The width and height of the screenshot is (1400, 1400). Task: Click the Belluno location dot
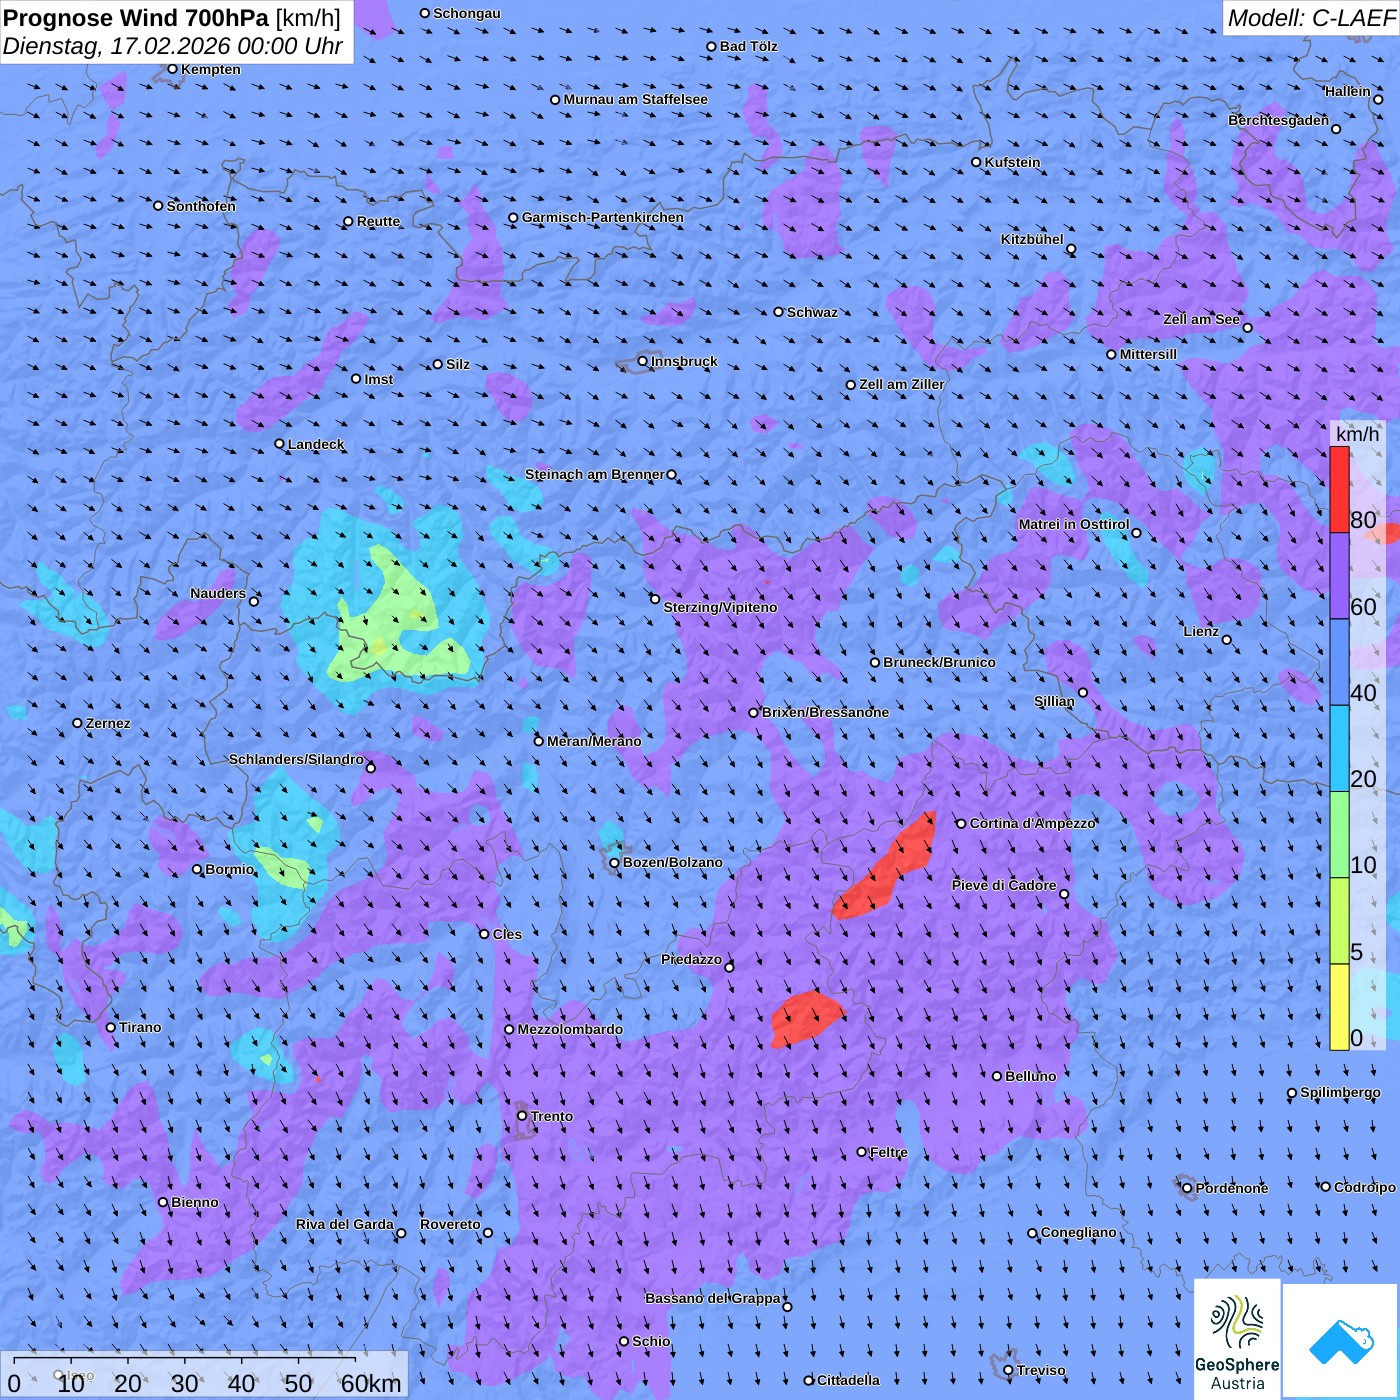click(x=997, y=1076)
